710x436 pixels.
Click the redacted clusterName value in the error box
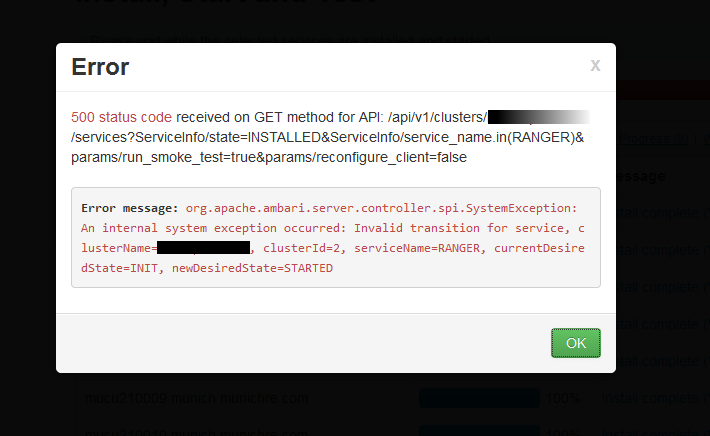pyautogui.click(x=203, y=248)
